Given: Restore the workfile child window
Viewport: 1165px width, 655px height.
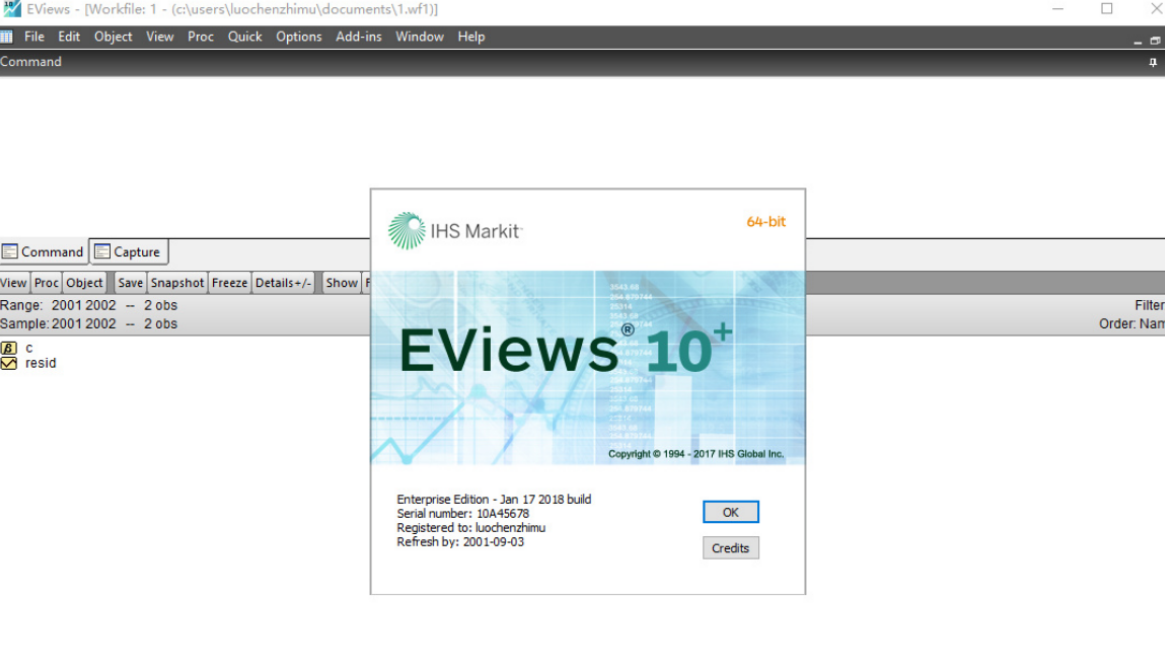Looking at the screenshot, I should pos(1155,41).
